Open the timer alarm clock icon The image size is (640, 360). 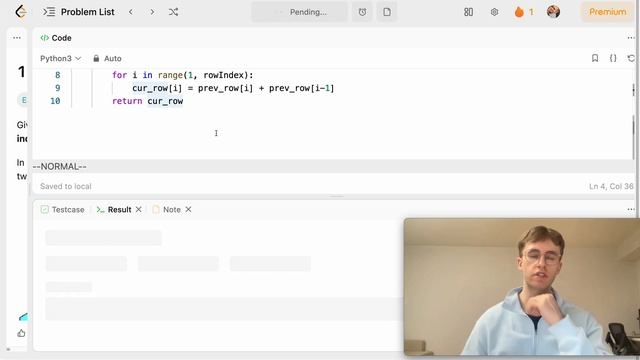(362, 12)
